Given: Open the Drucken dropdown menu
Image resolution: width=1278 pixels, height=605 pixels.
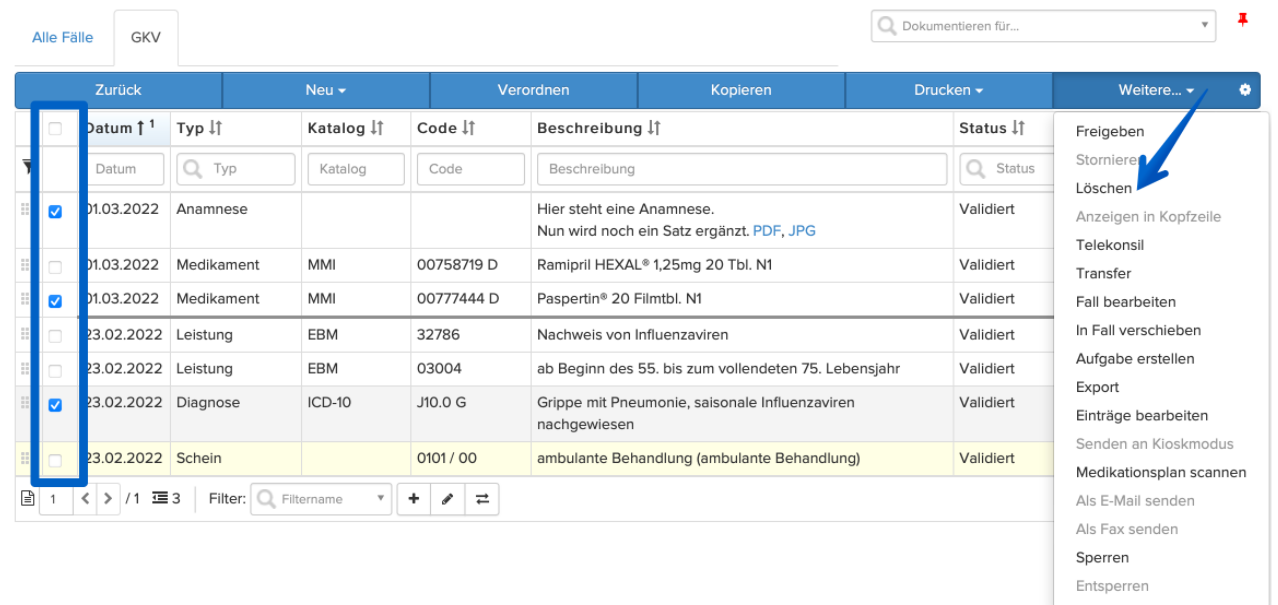Looking at the screenshot, I should coord(949,90).
